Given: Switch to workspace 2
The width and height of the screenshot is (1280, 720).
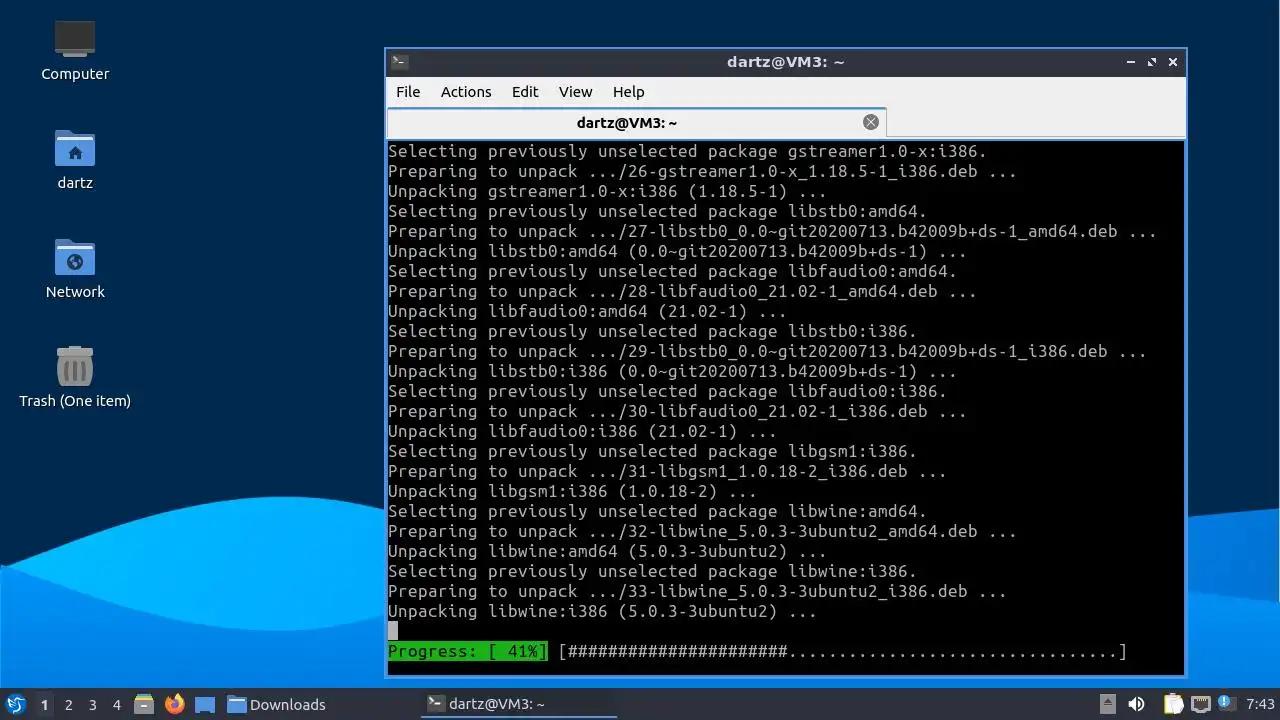Looking at the screenshot, I should (68, 704).
